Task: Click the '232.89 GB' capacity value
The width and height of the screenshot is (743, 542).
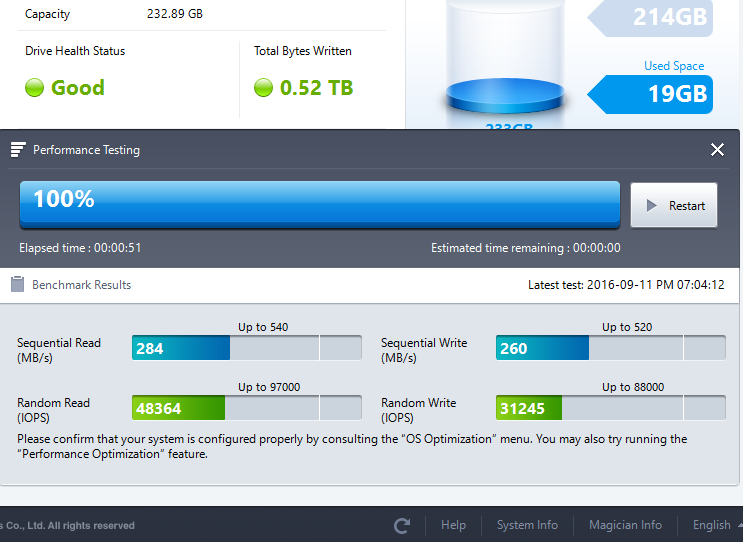Action: tap(175, 14)
